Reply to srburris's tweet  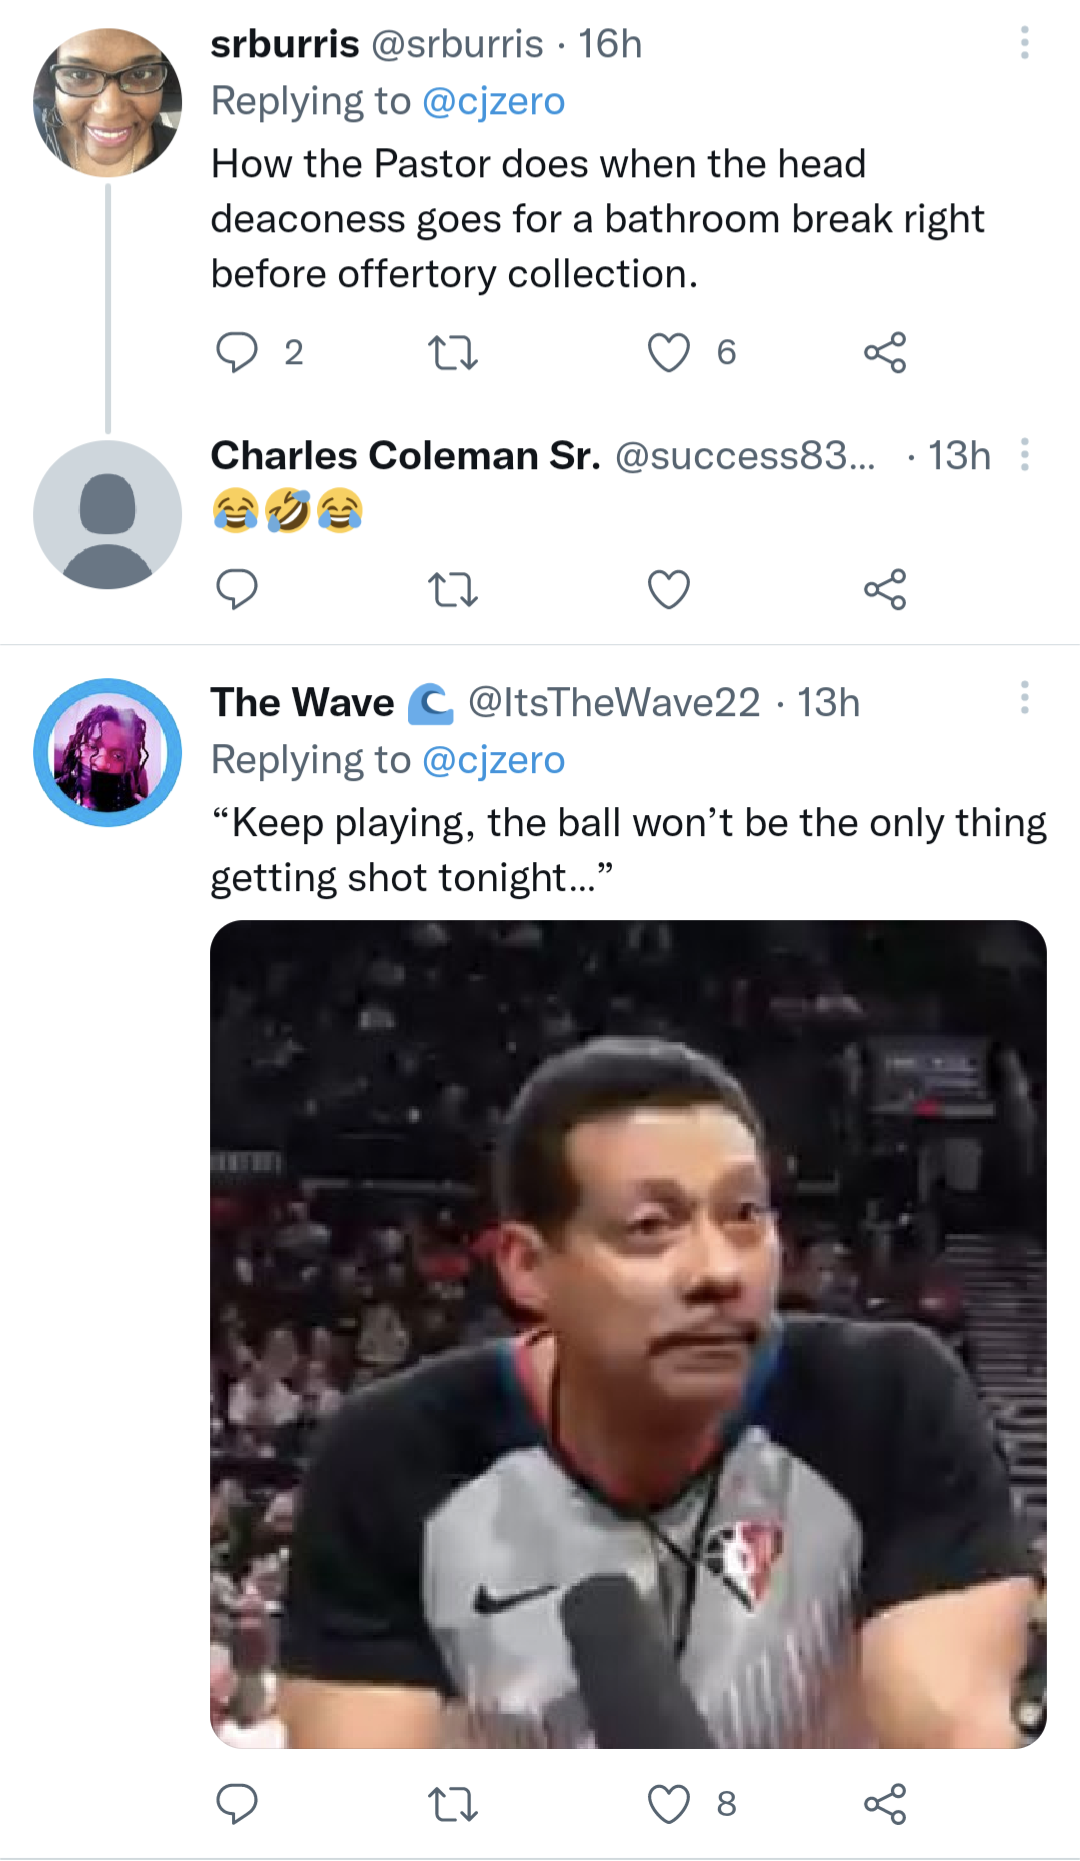point(237,352)
